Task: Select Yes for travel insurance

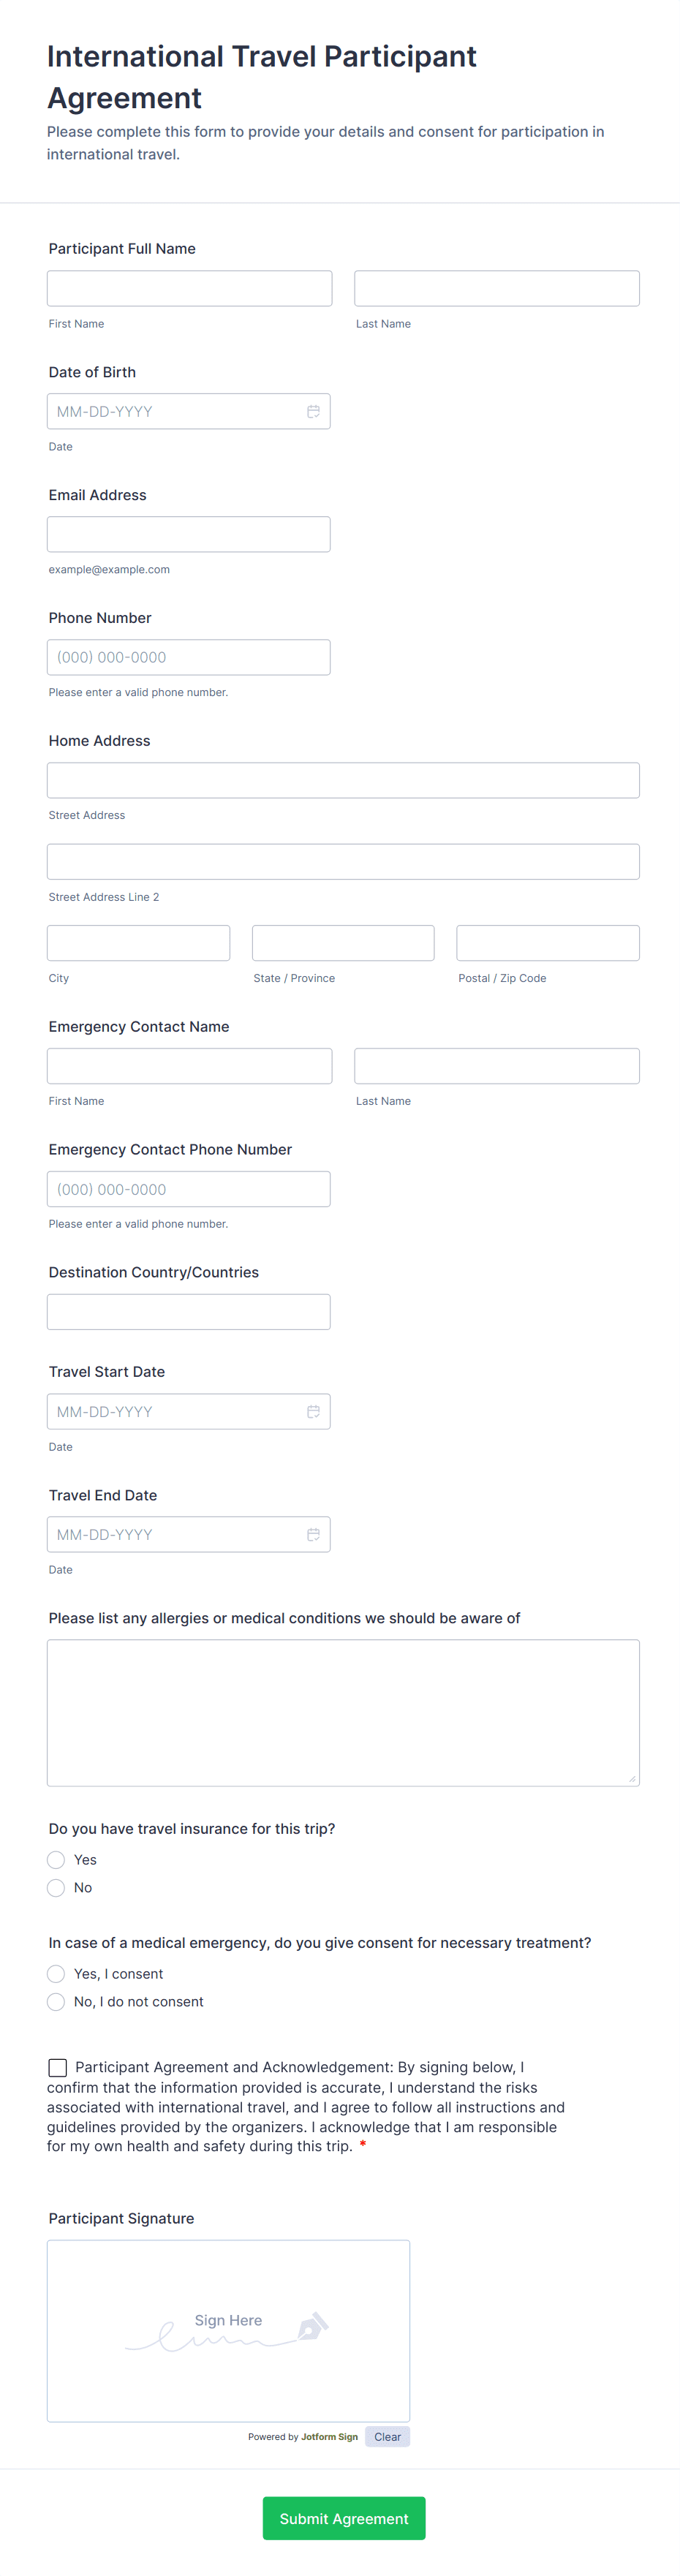Action: coord(56,1859)
